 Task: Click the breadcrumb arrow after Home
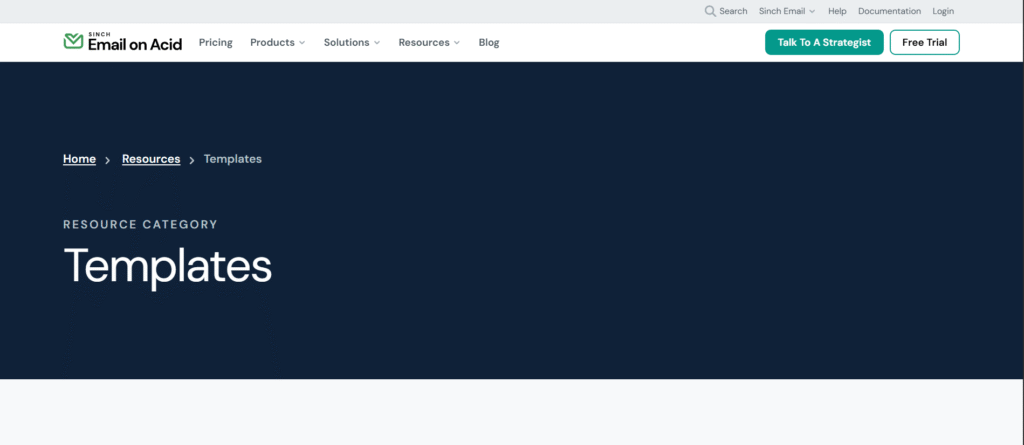point(108,160)
